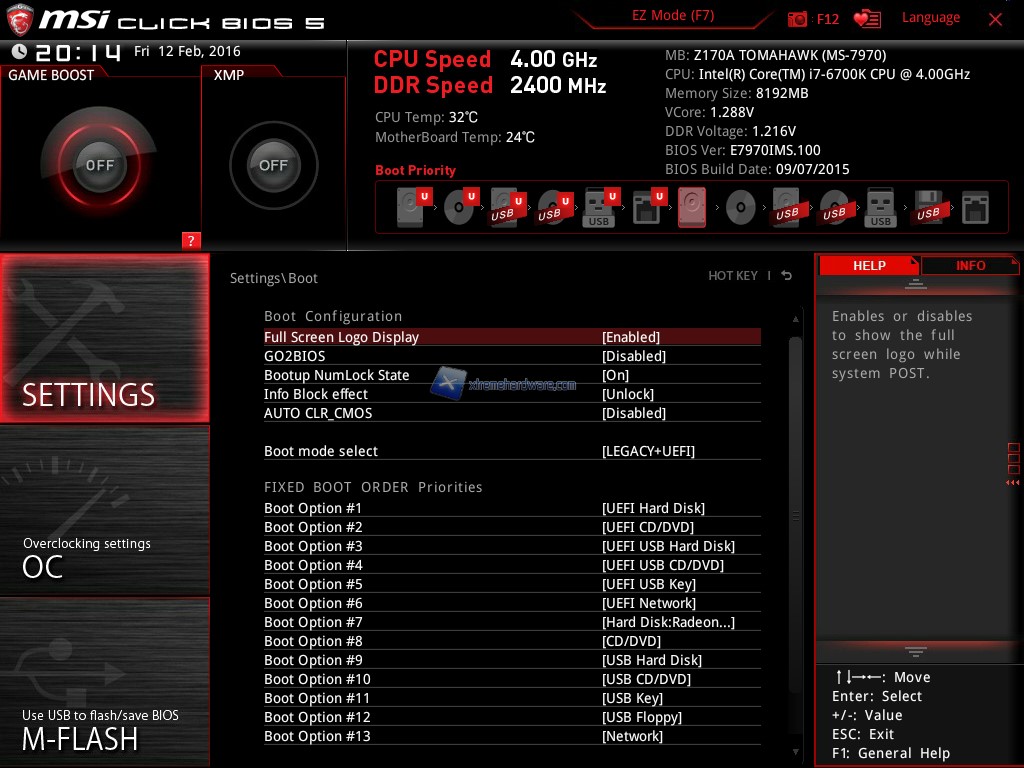Screen dimensions: 1024x768
Task: Open Boot mode select LEGACY+UEFI option
Action: click(x=648, y=451)
